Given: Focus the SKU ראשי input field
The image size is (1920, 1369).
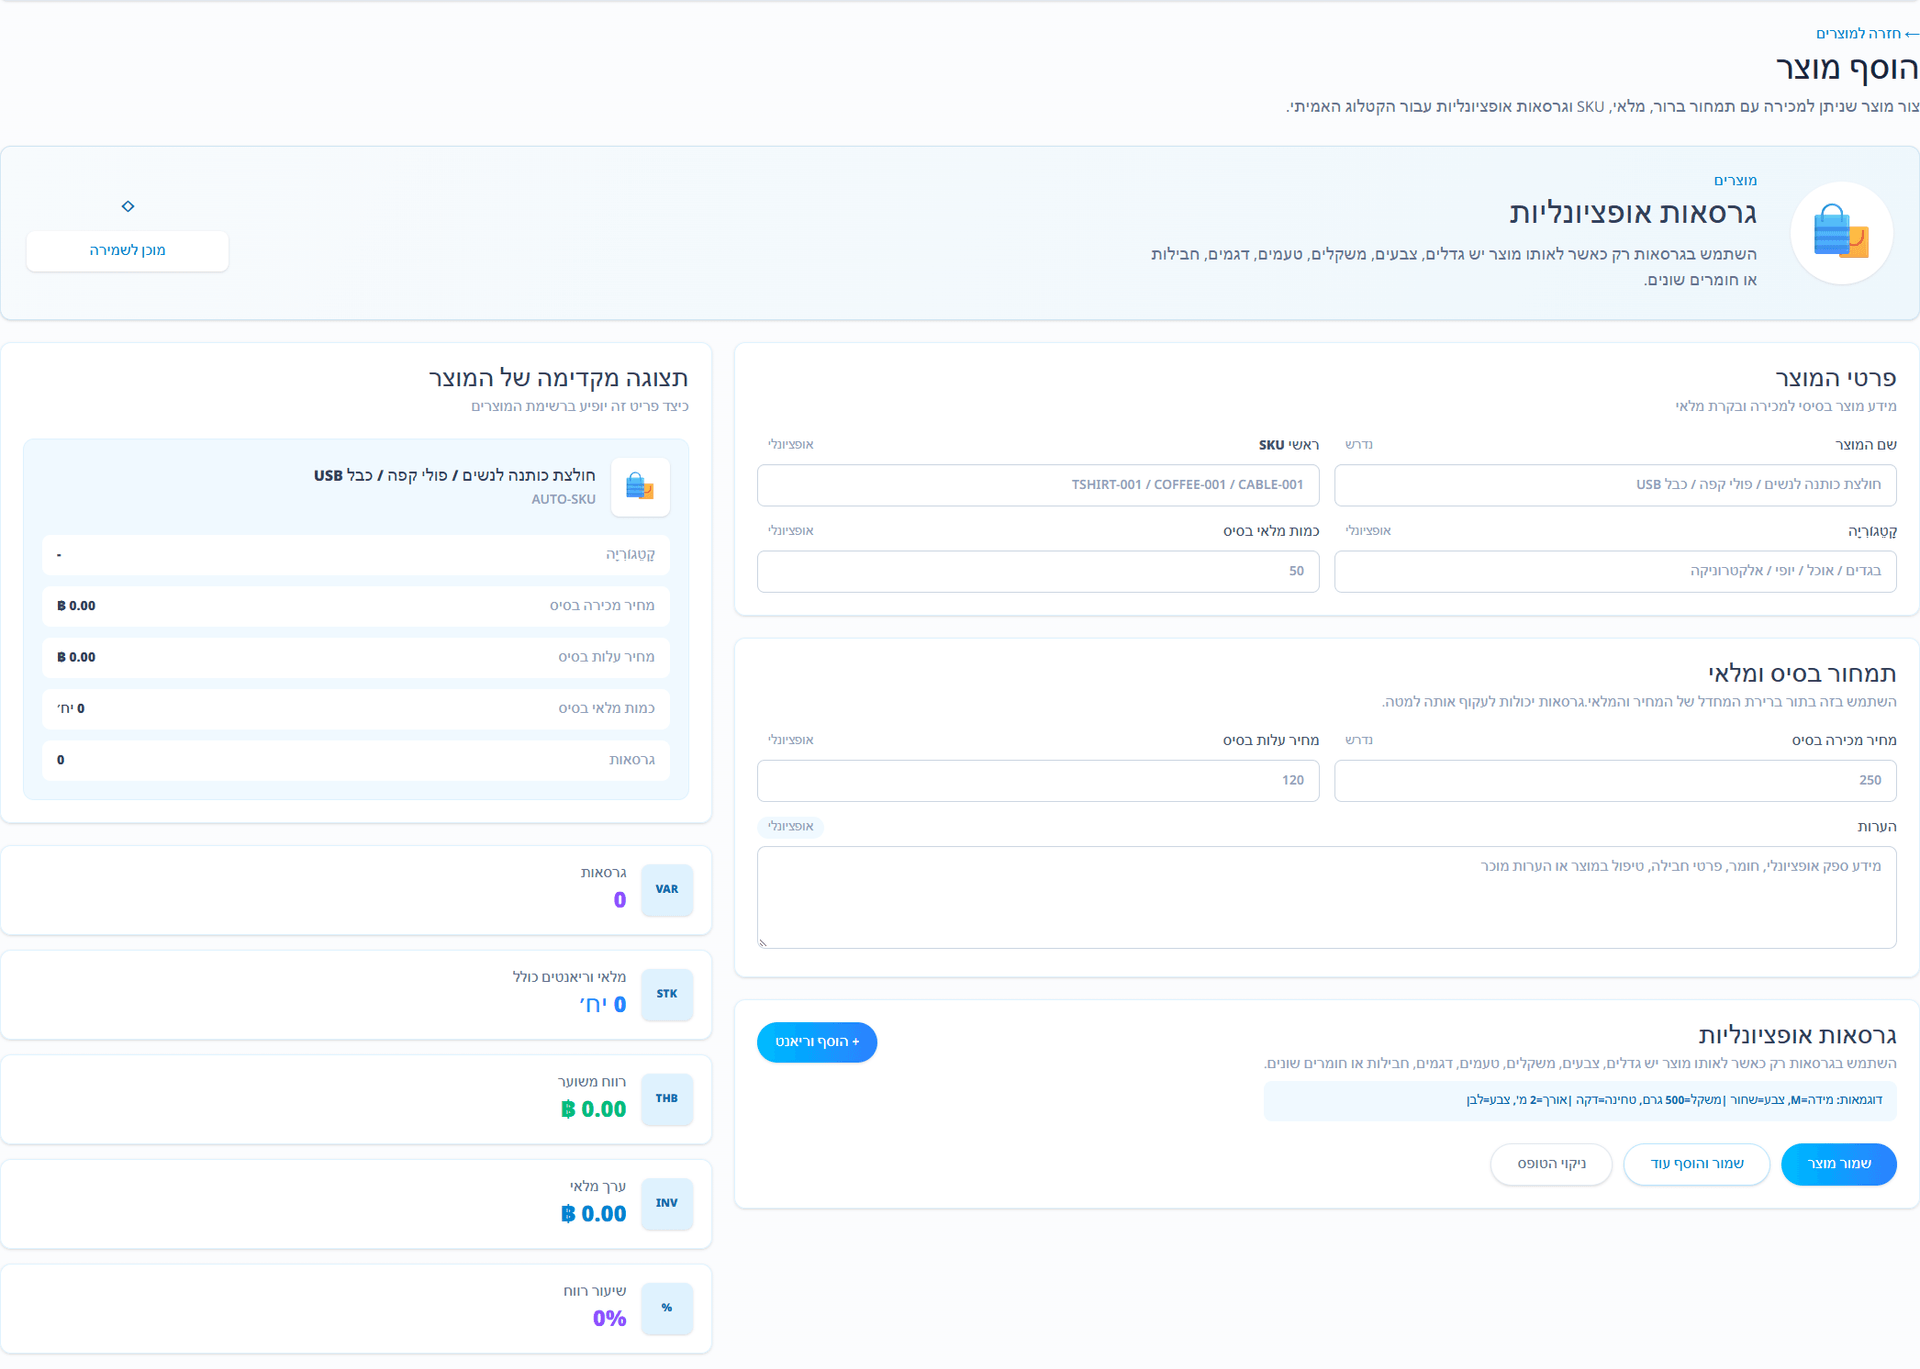Looking at the screenshot, I should tap(1038, 485).
